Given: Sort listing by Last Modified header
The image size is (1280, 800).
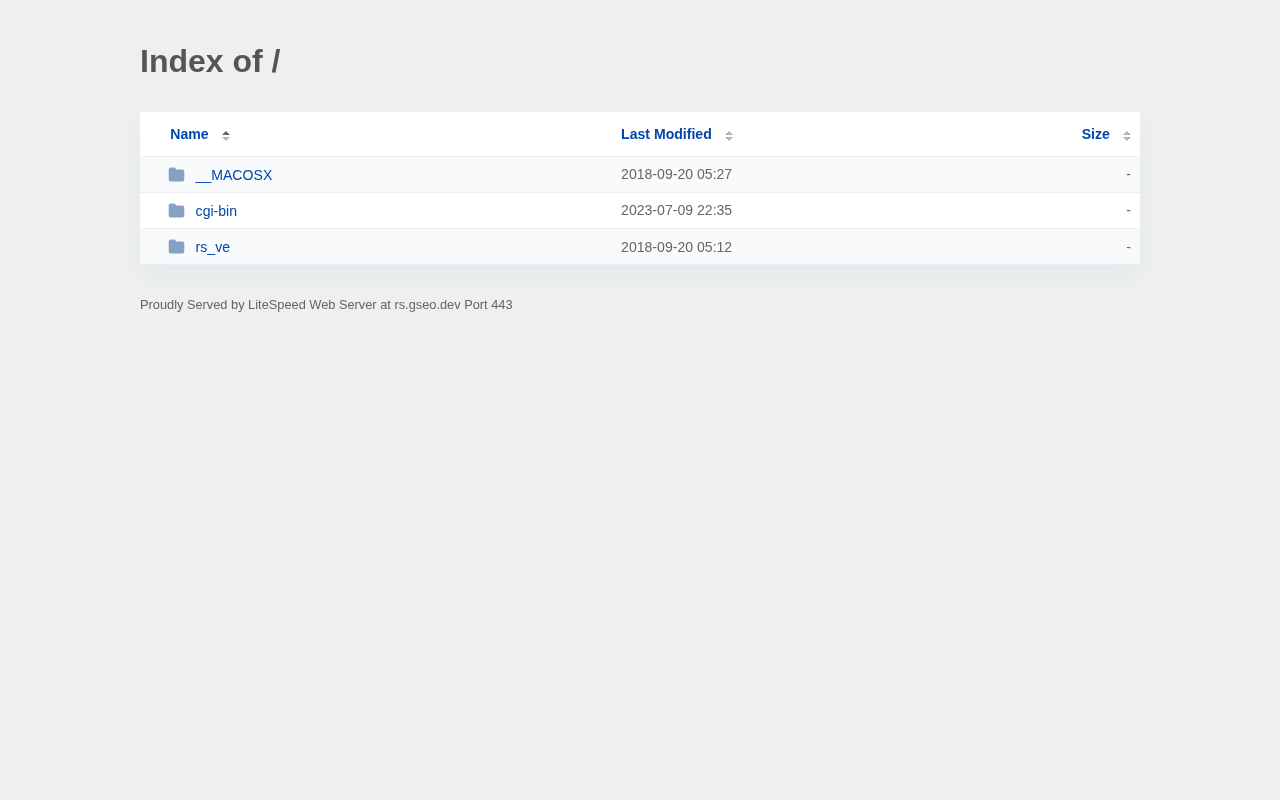Looking at the screenshot, I should coord(666,134).
